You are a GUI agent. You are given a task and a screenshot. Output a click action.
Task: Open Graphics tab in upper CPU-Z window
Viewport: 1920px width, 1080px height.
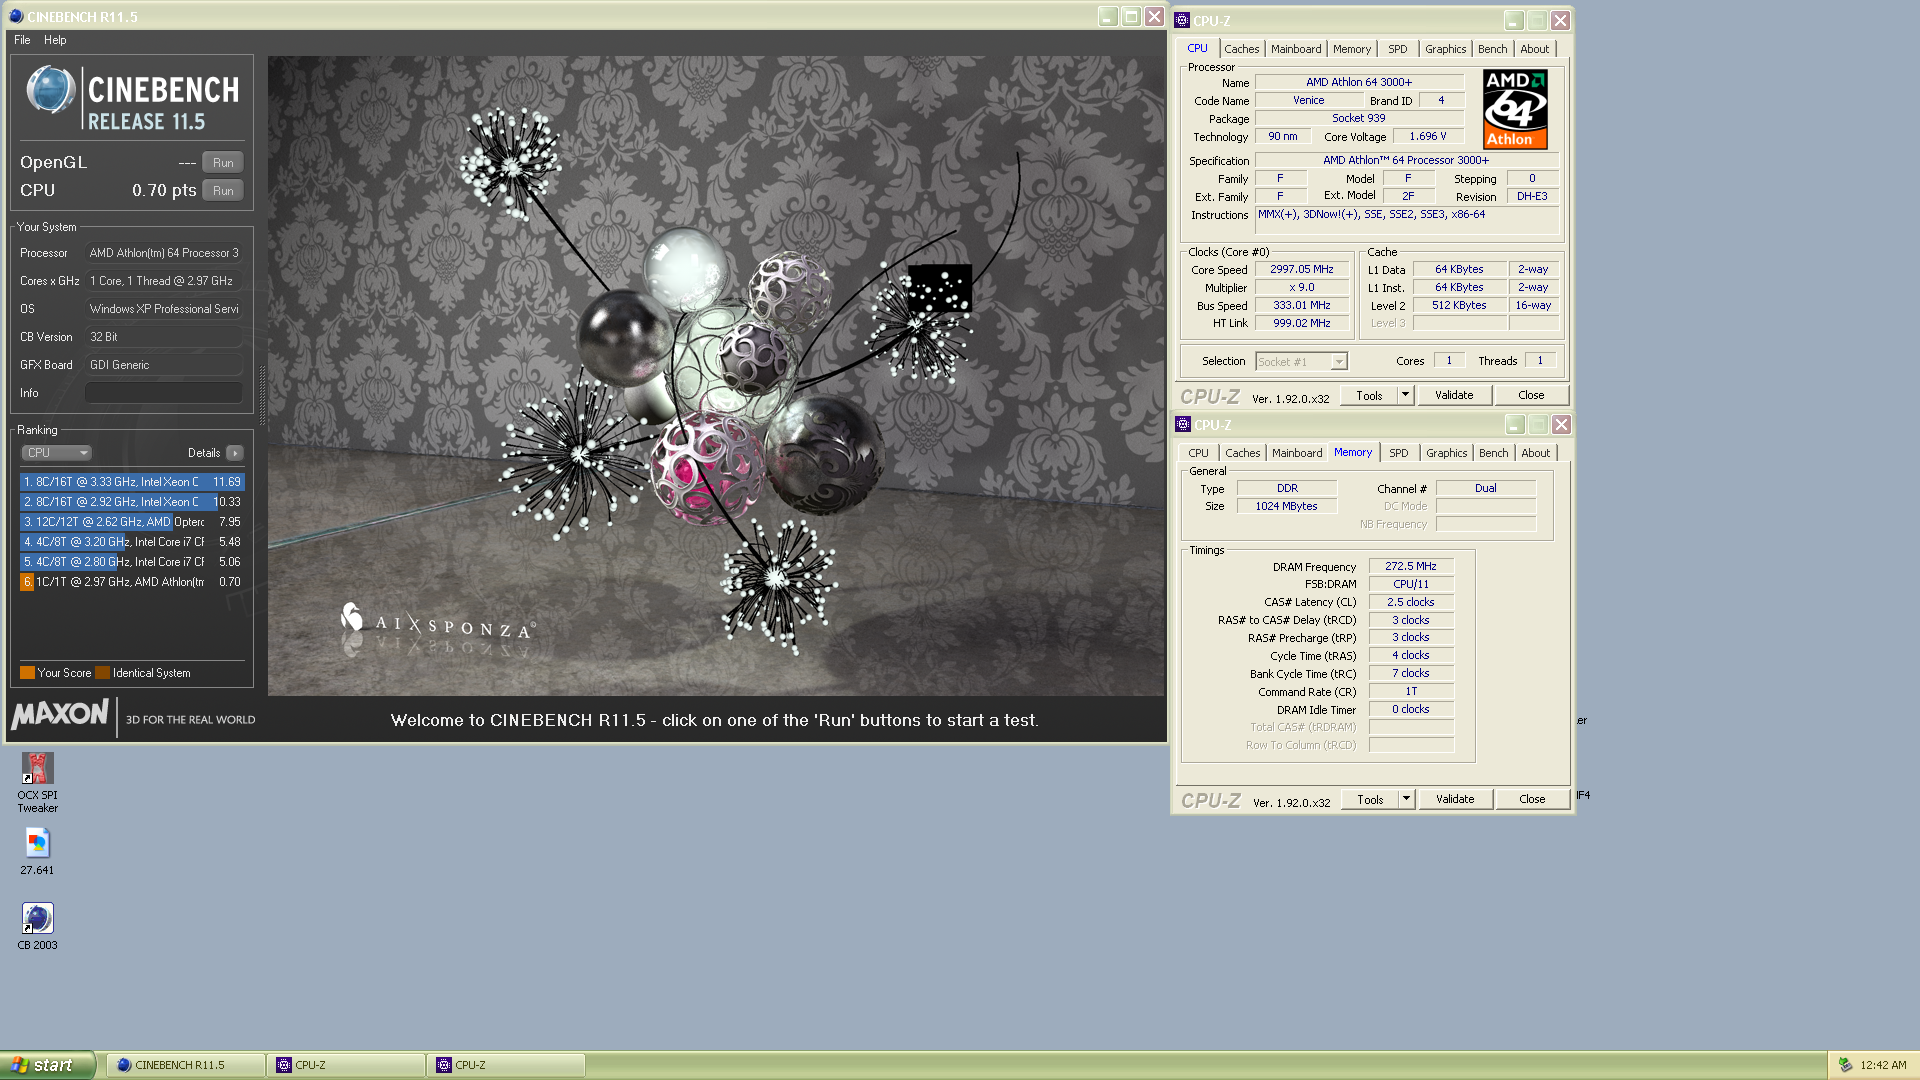(1446, 49)
